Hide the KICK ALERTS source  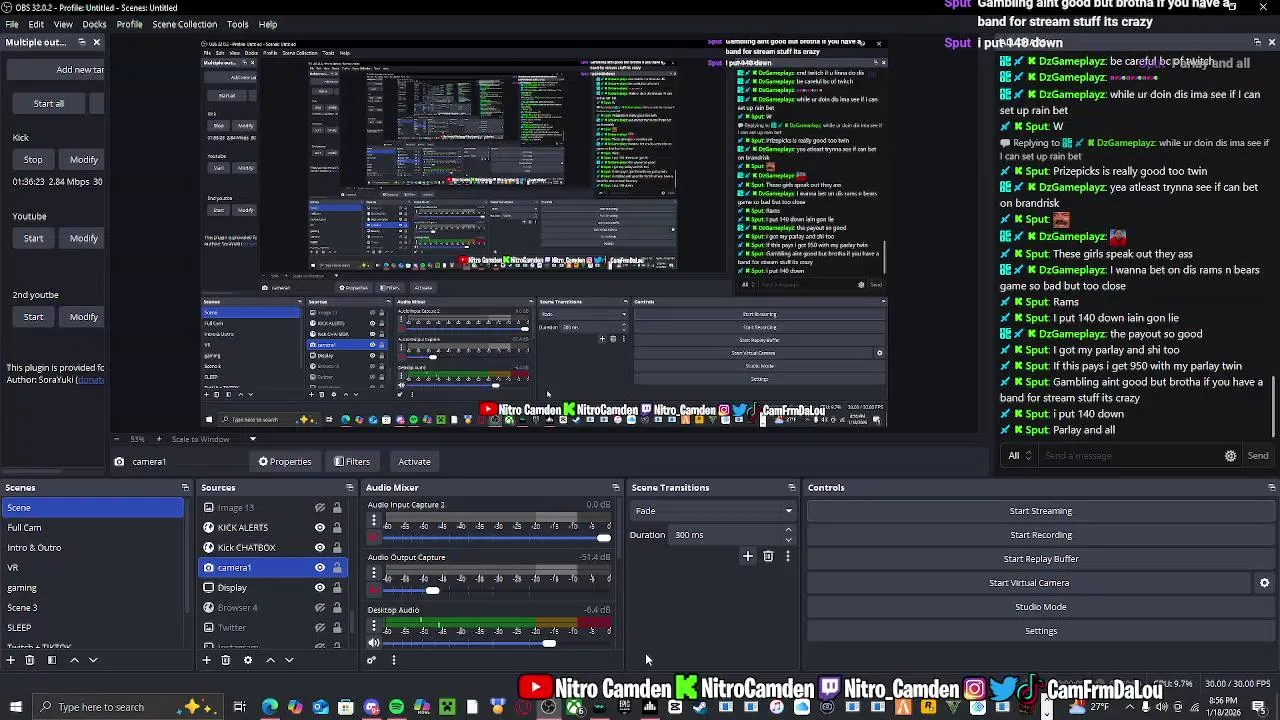click(320, 528)
